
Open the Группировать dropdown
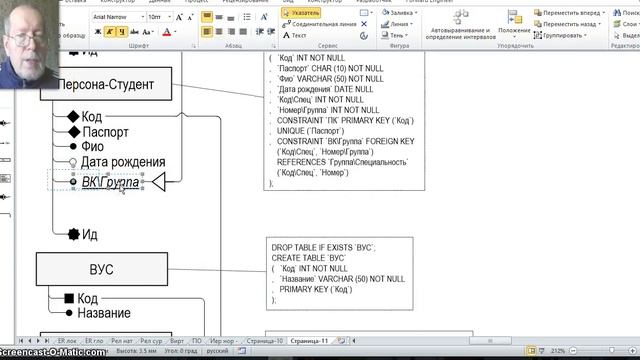point(560,35)
